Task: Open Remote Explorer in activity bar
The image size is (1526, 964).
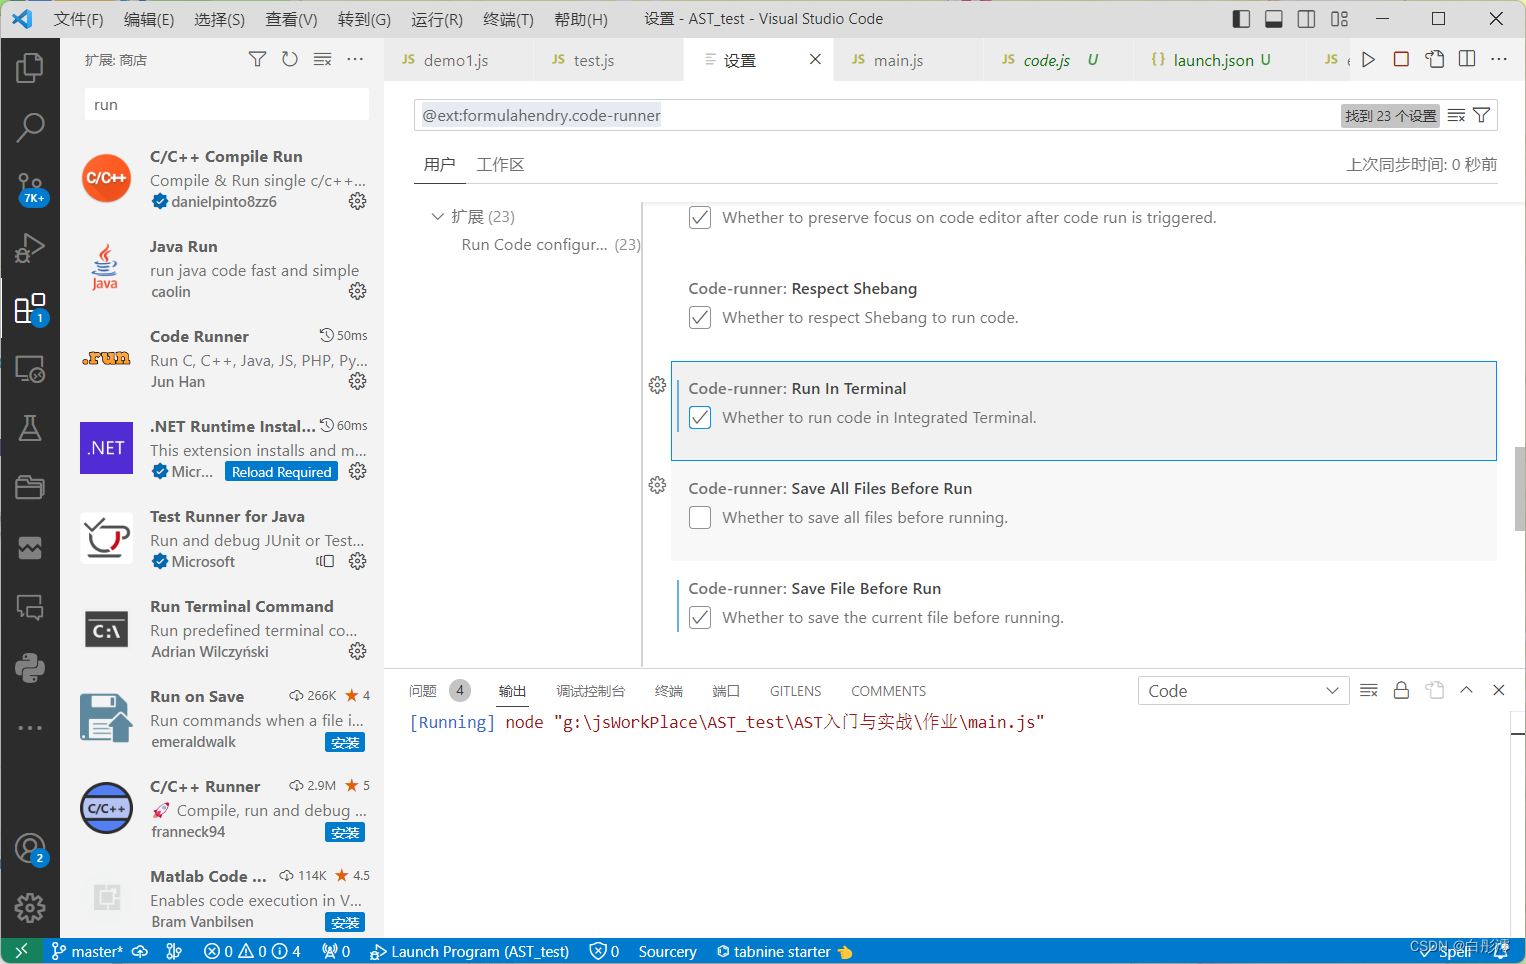Action: 30,369
